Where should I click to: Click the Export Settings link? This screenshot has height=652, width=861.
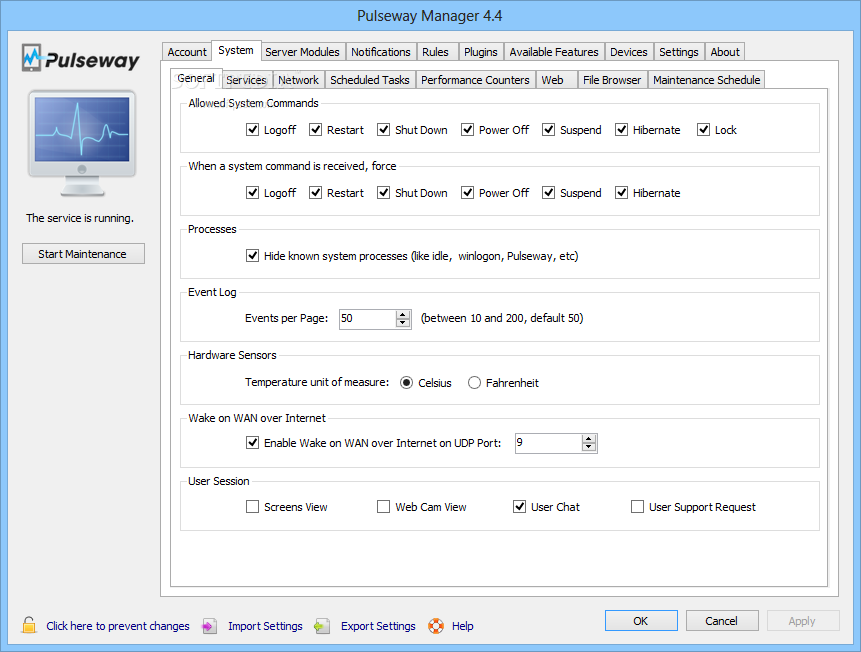click(378, 626)
